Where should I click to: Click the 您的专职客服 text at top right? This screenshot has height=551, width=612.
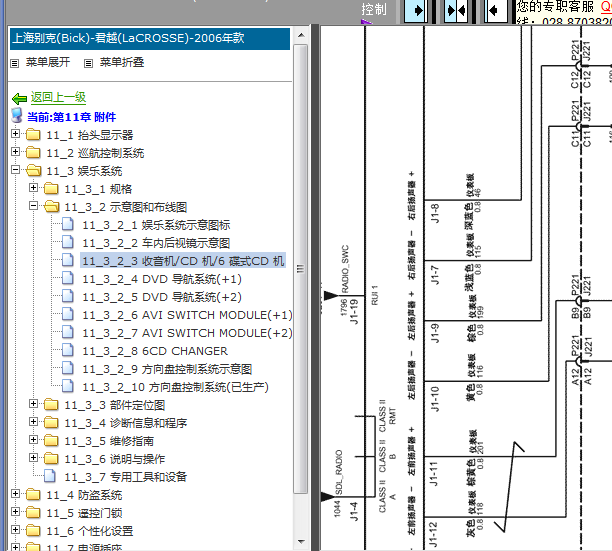point(555,6)
